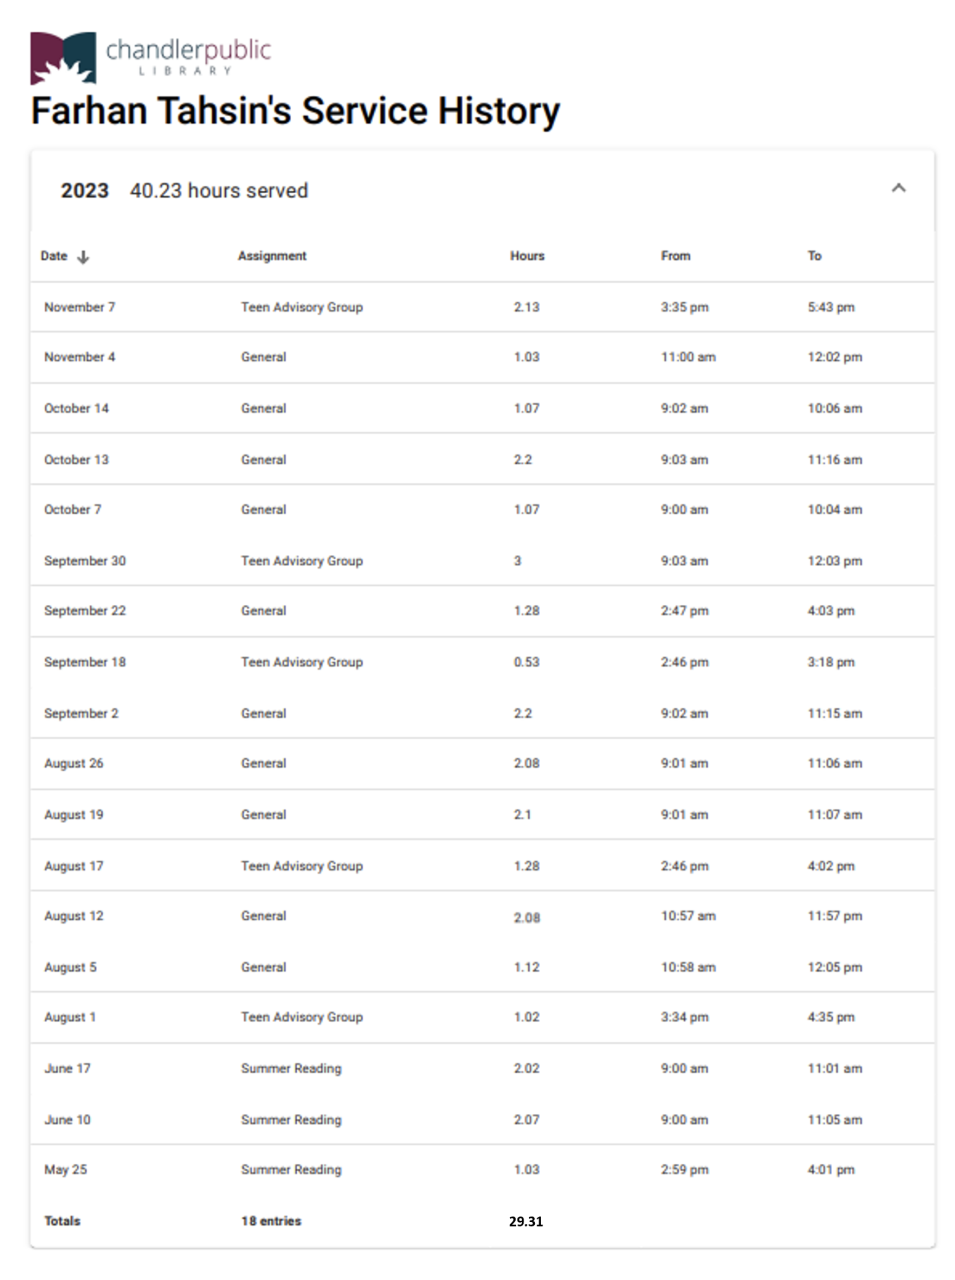Click the June 10 Summer Reading assignment
Image resolution: width=955 pixels, height=1280 pixels.
point(291,1120)
